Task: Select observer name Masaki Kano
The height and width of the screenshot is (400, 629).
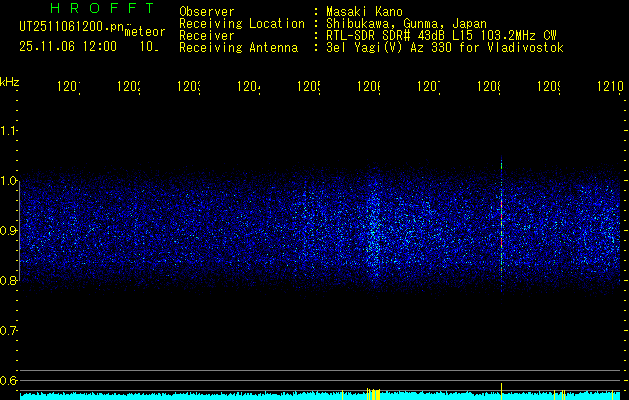Action: pyautogui.click(x=364, y=11)
